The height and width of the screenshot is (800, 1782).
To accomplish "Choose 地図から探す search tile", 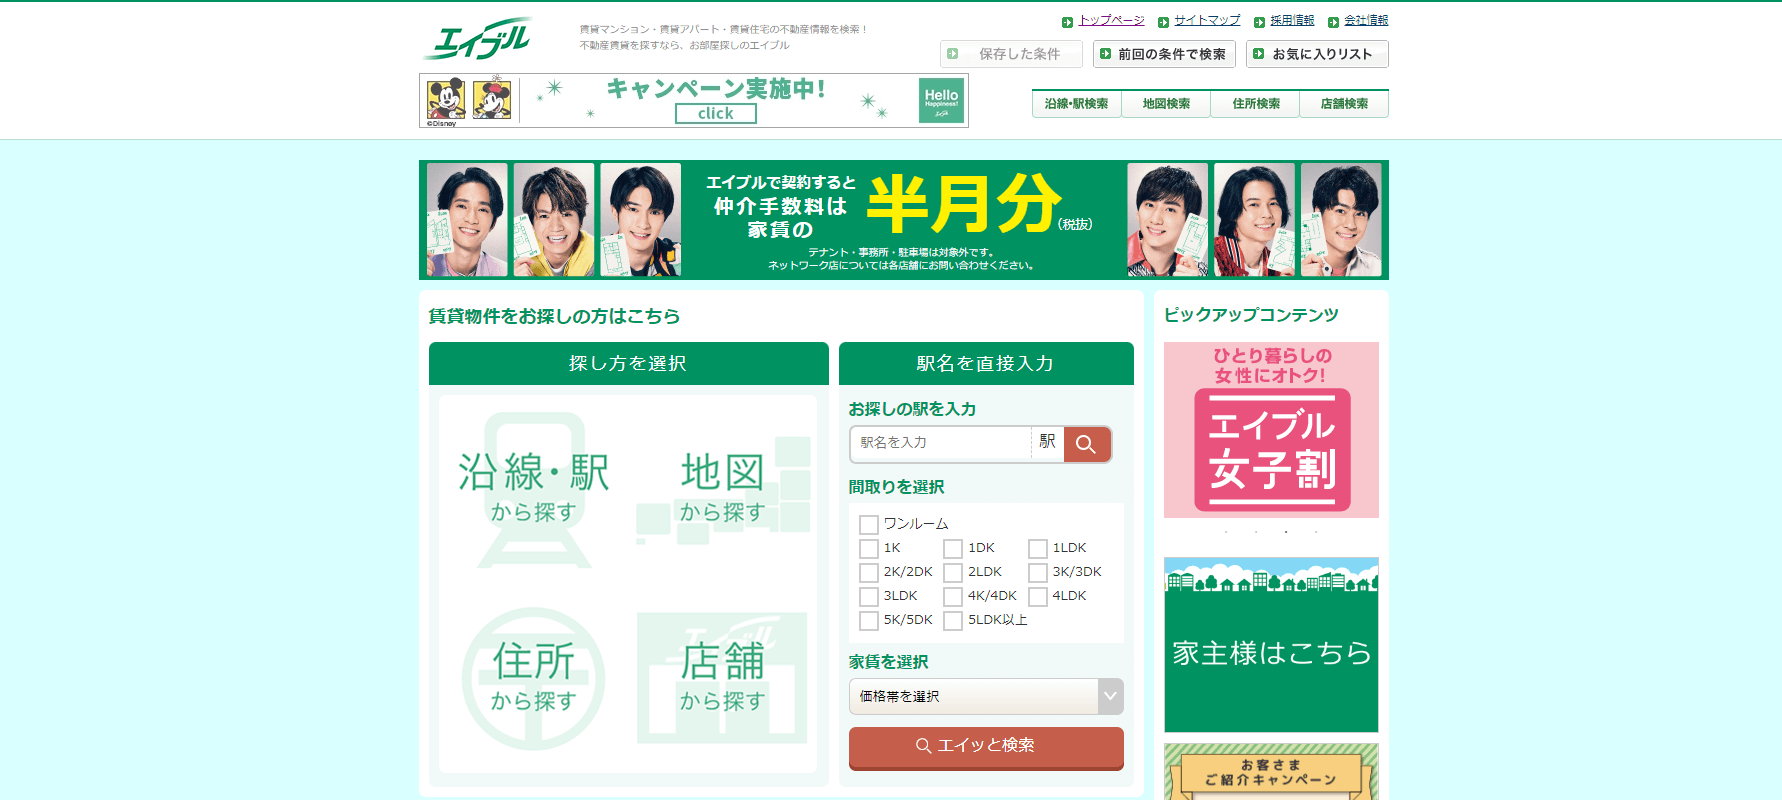I will (723, 490).
